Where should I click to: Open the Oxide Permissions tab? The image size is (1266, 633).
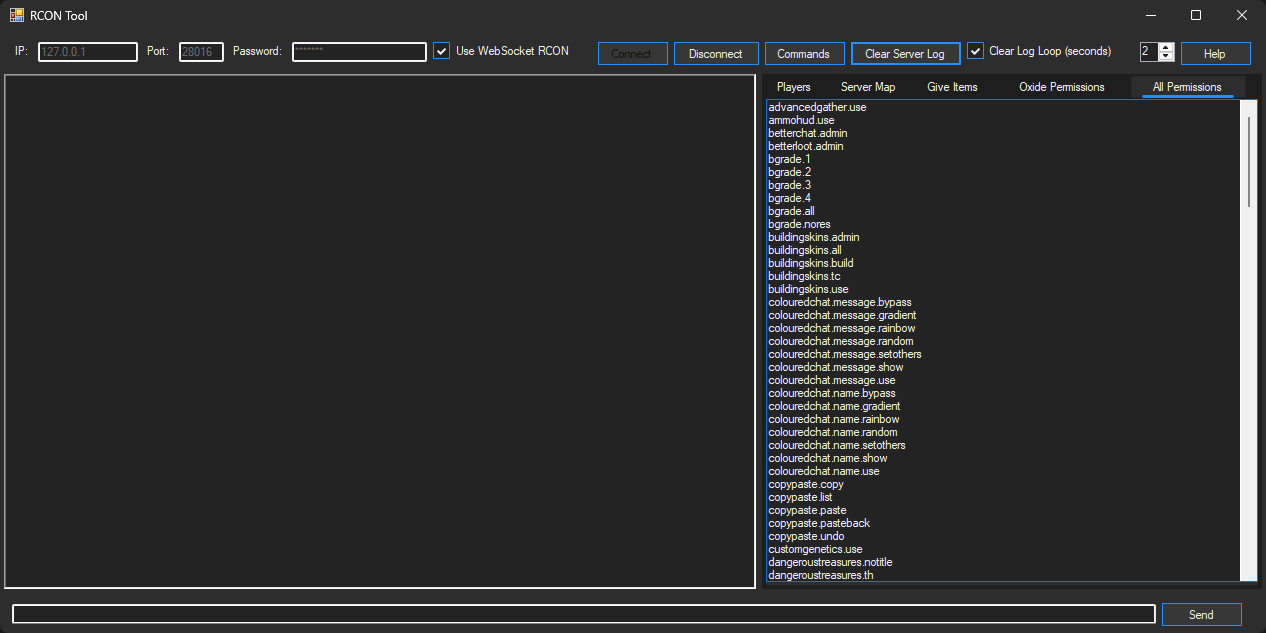[1061, 87]
